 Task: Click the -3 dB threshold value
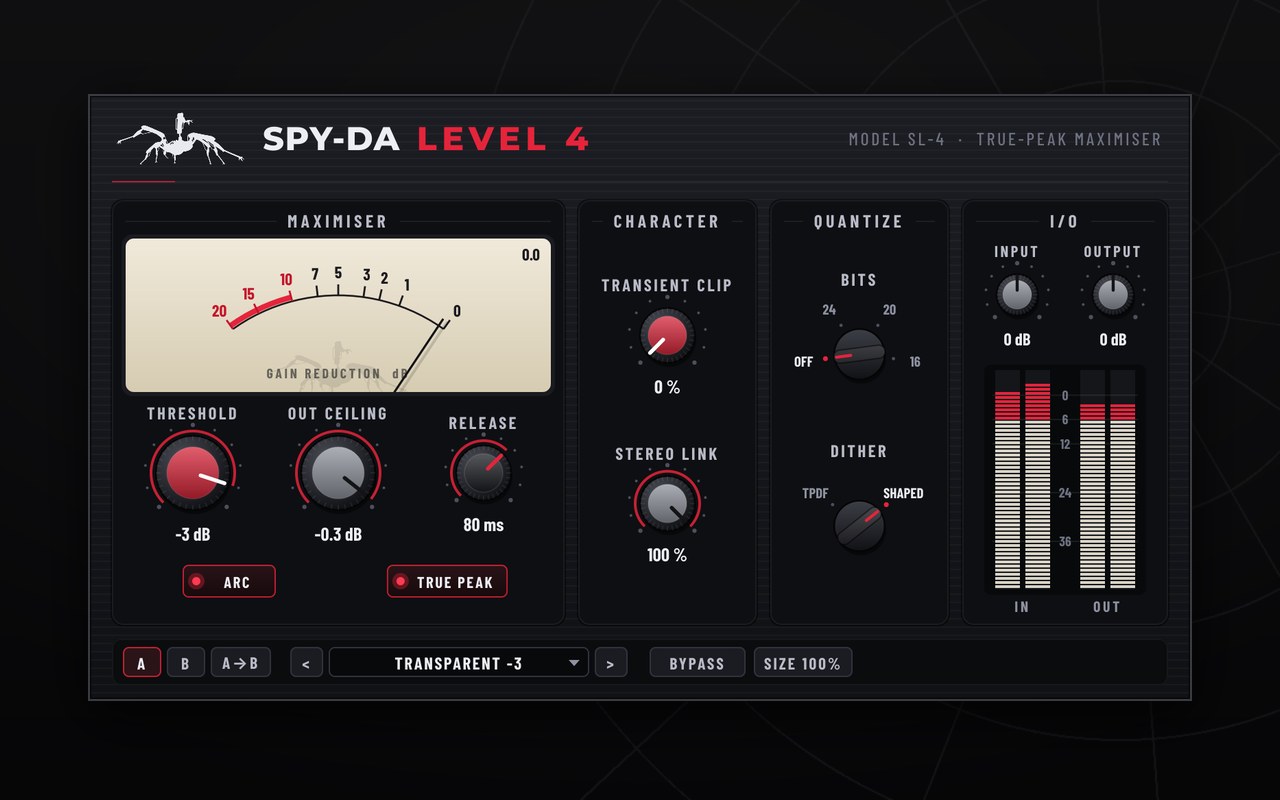192,534
